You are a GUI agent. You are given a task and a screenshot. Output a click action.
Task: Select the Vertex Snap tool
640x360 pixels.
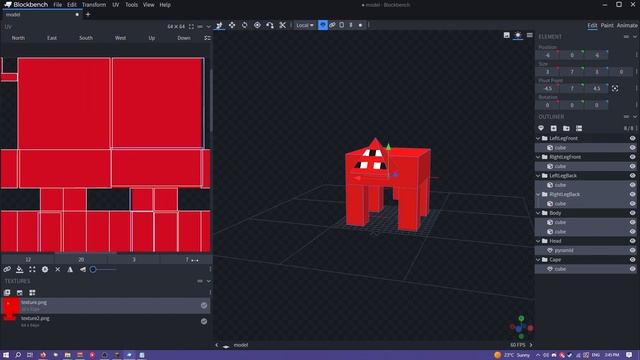point(270,25)
